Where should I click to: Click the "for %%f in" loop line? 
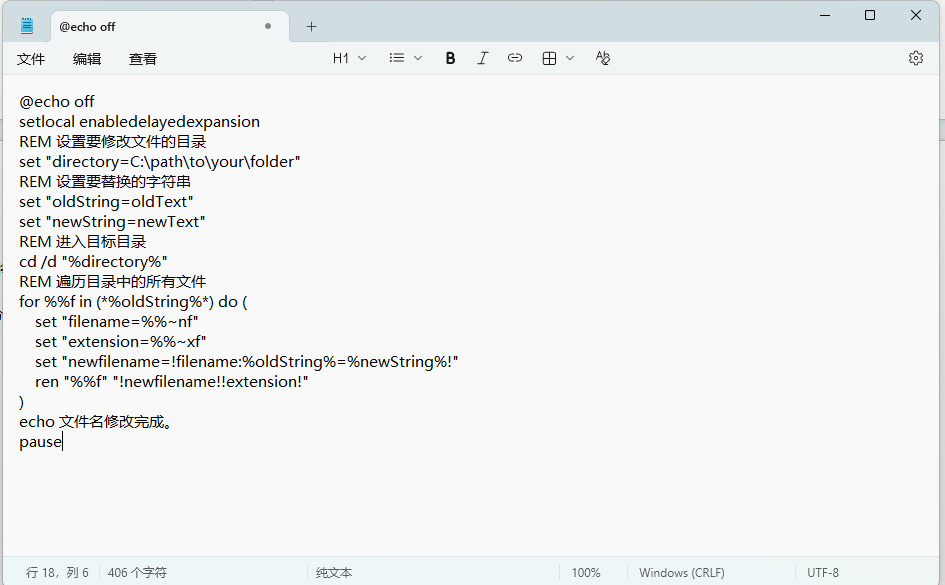[133, 302]
